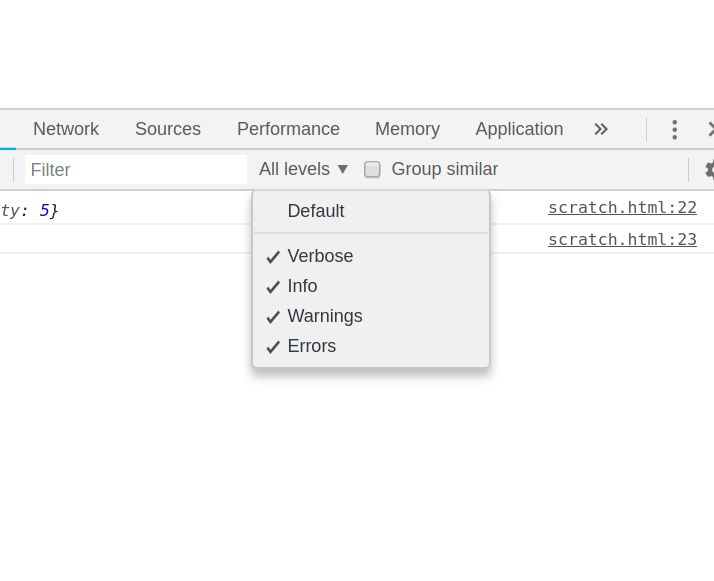The height and width of the screenshot is (581, 714).
Task: Go to the Memory tab
Action: click(407, 129)
